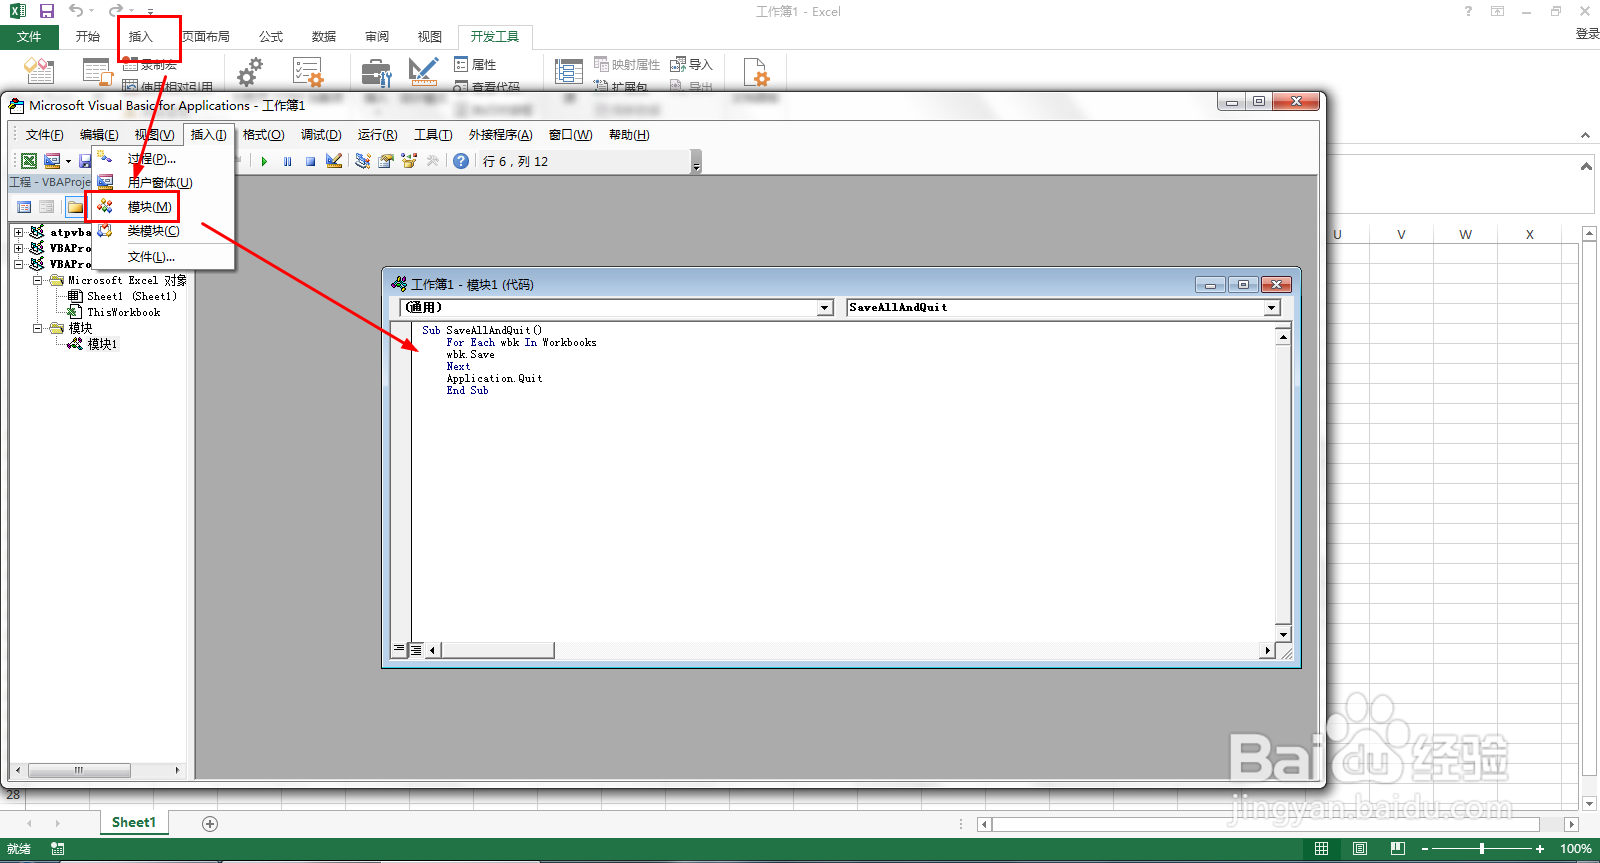Screen dimensions: 1600x863
Task: Click the Insert UserForm icon in VBA toolbar
Action: pos(52,161)
